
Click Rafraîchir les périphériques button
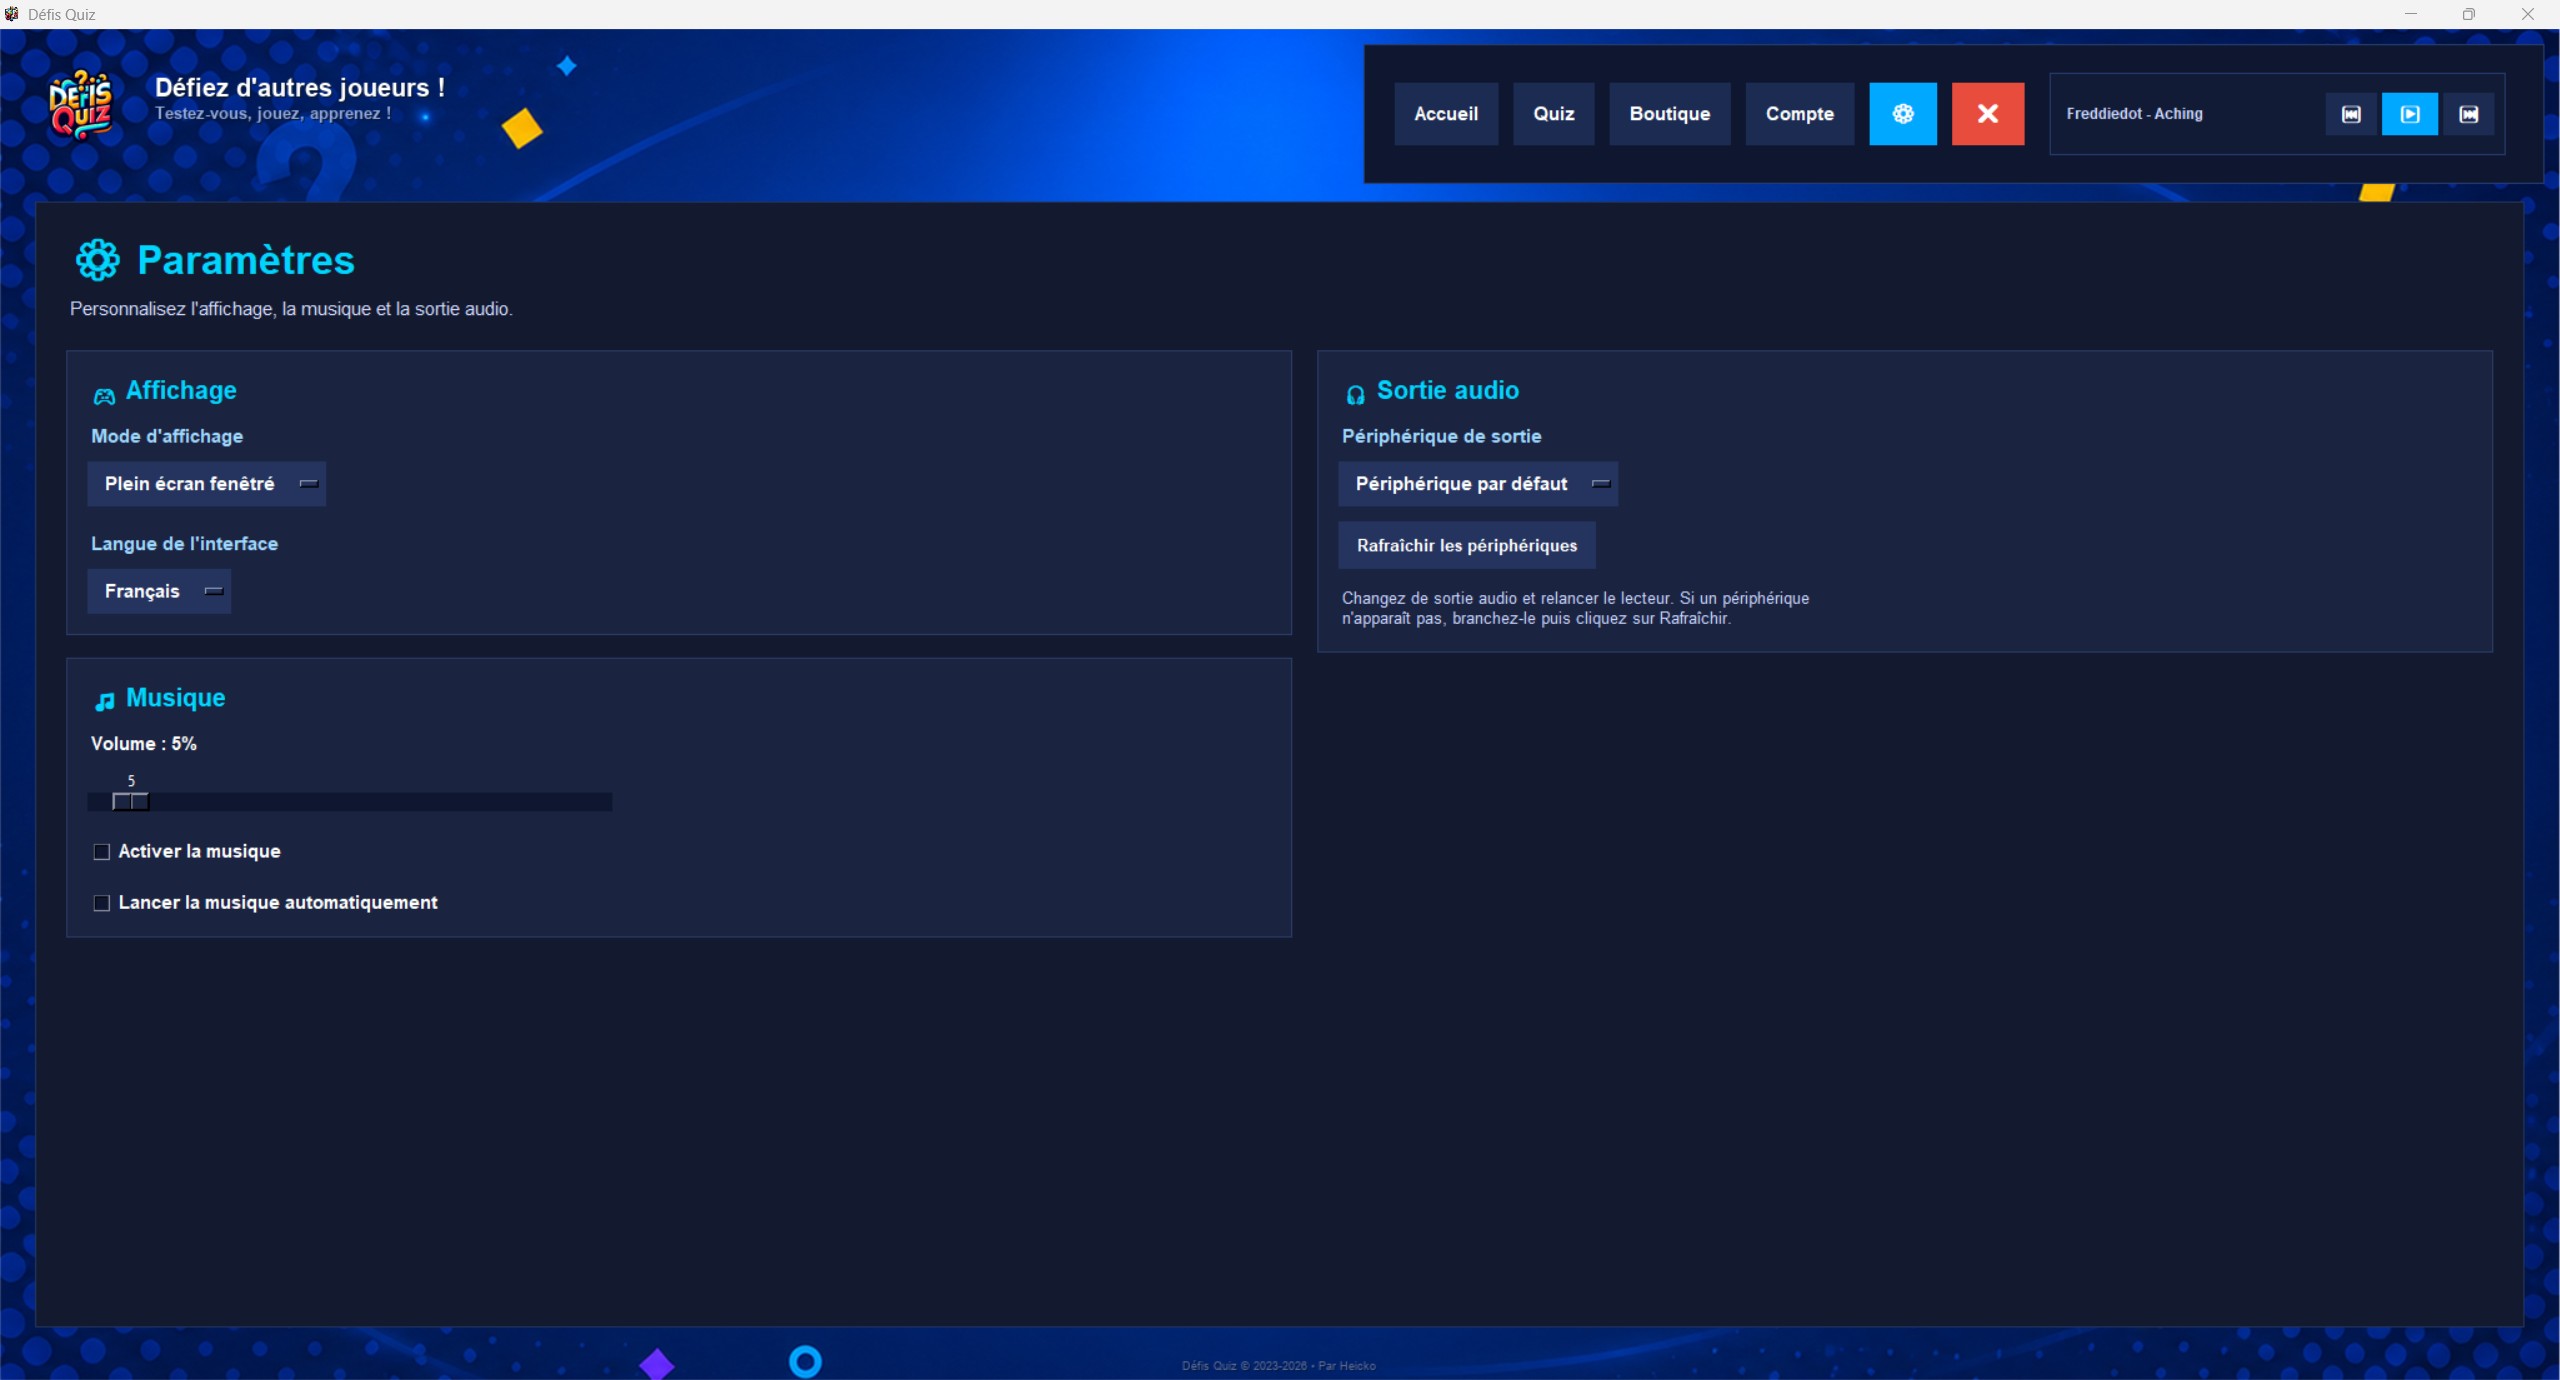click(x=1466, y=545)
